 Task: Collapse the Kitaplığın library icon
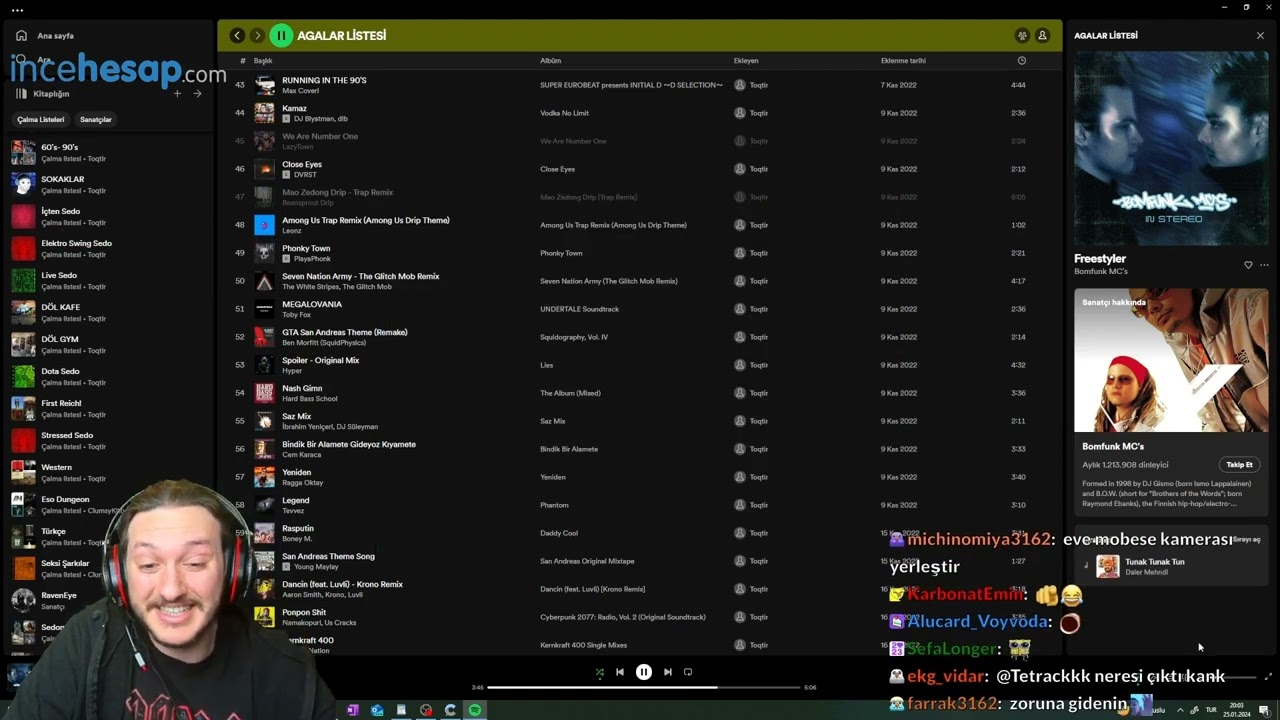(21, 93)
